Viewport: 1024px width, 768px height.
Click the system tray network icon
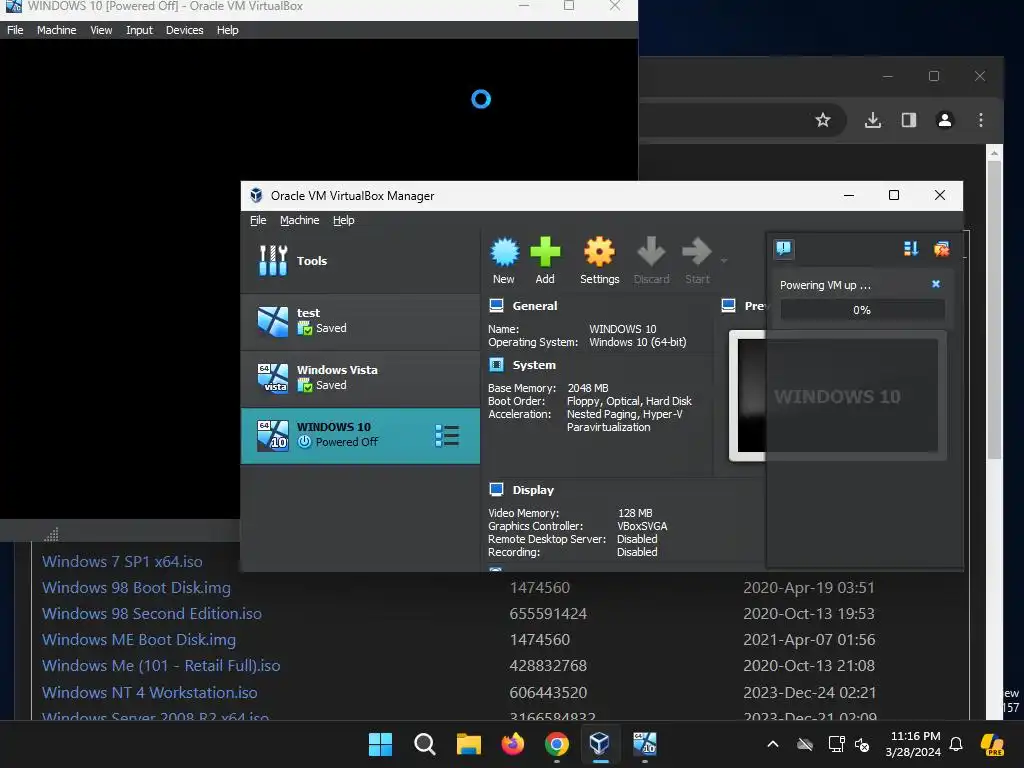(x=836, y=744)
